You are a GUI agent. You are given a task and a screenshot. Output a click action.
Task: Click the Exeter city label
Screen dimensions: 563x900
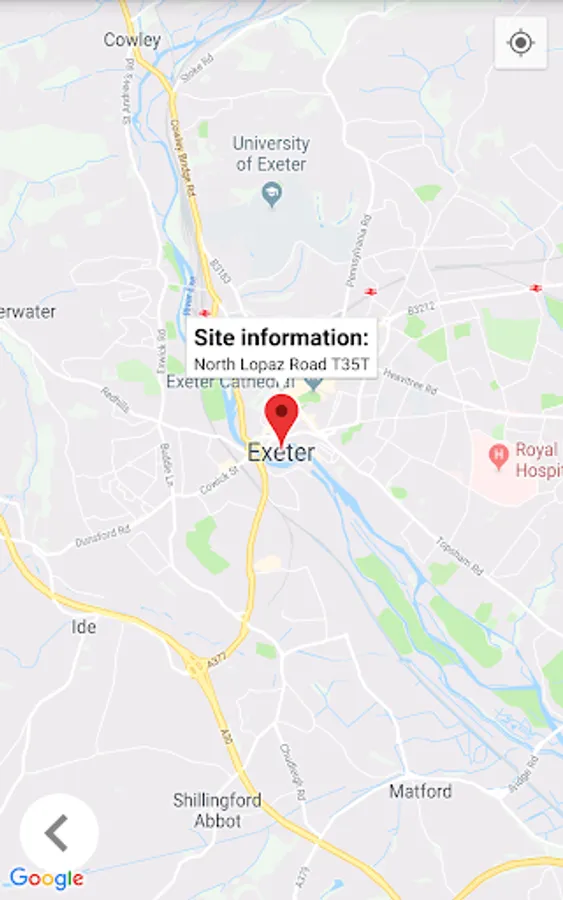(x=281, y=453)
